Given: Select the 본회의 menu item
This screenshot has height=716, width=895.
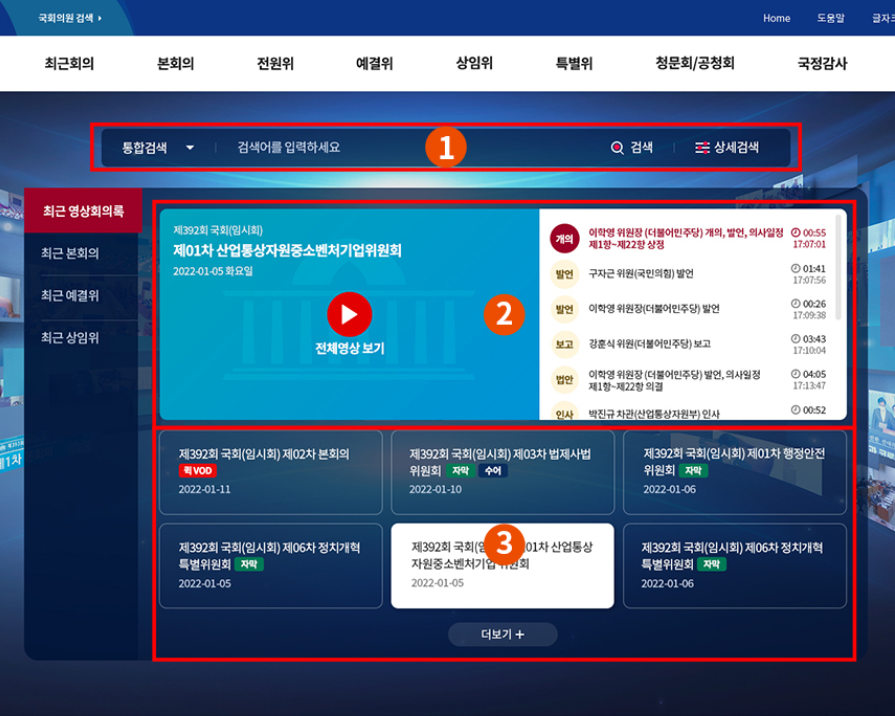Looking at the screenshot, I should [x=174, y=62].
